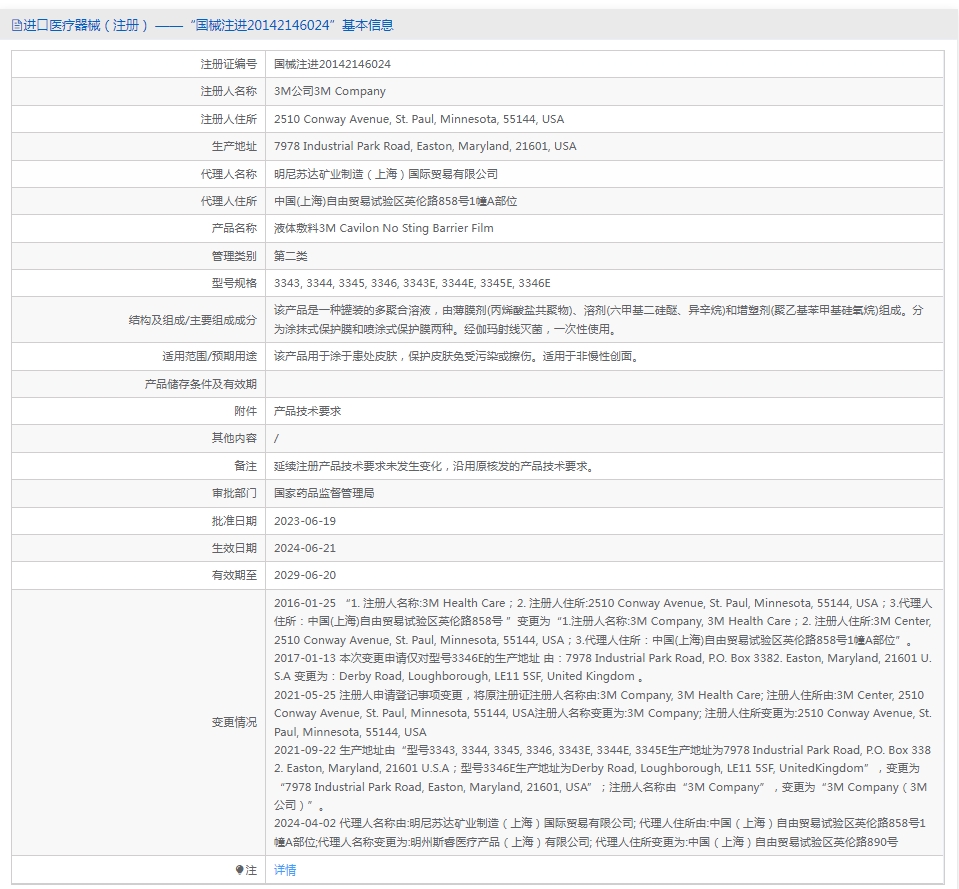Click management class value 第二类
The width and height of the screenshot is (959, 889).
pos(291,256)
